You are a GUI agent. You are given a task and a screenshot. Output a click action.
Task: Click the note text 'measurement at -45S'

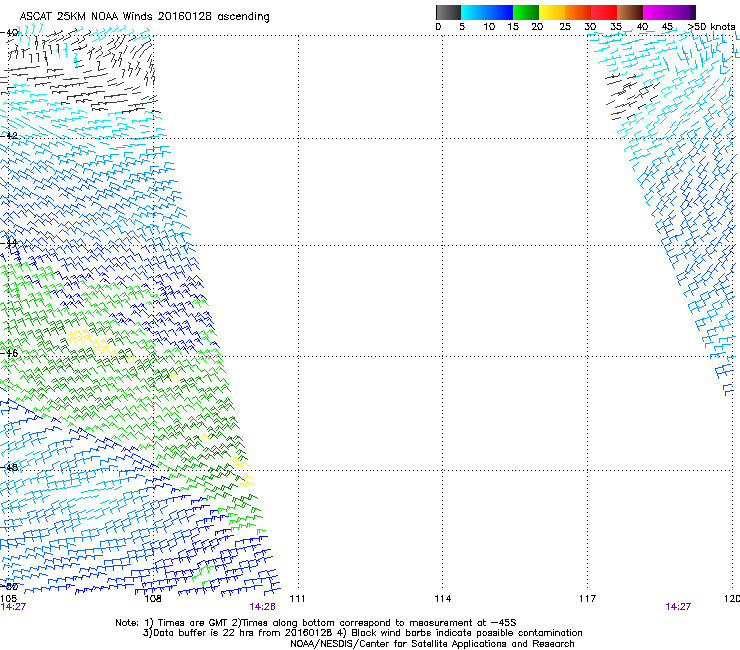[x=465, y=623]
